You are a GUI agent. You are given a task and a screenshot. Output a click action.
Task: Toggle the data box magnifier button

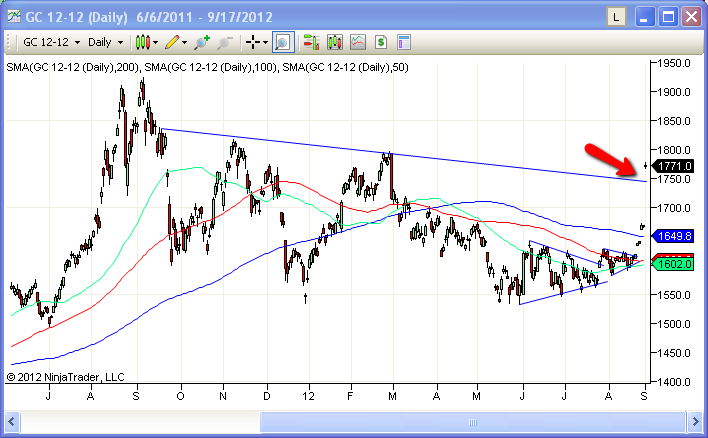pos(282,42)
